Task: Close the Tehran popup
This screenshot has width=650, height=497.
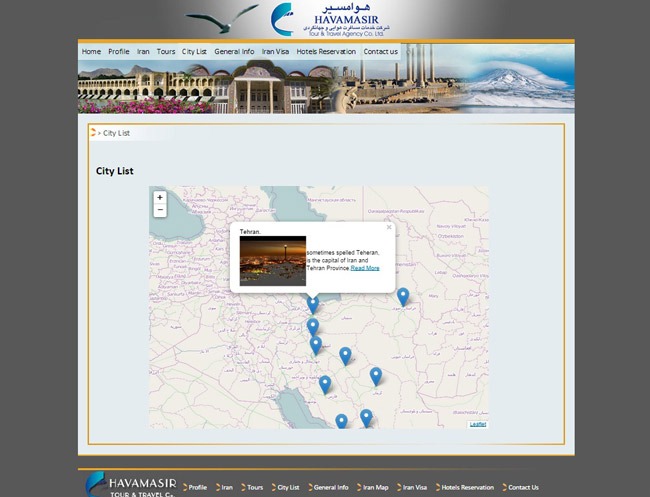Action: 389,228
